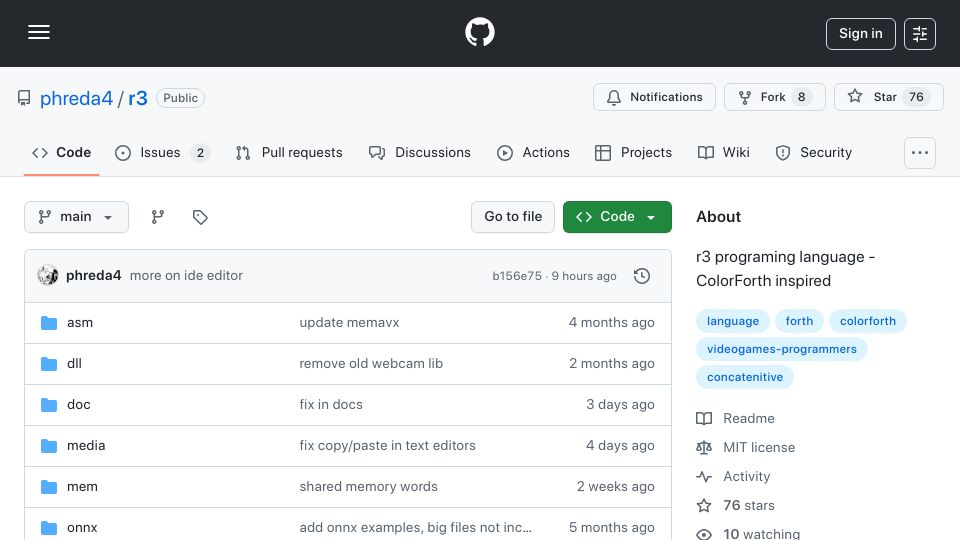Click the Sign in button
This screenshot has width=960, height=540.
pyautogui.click(x=860, y=34)
